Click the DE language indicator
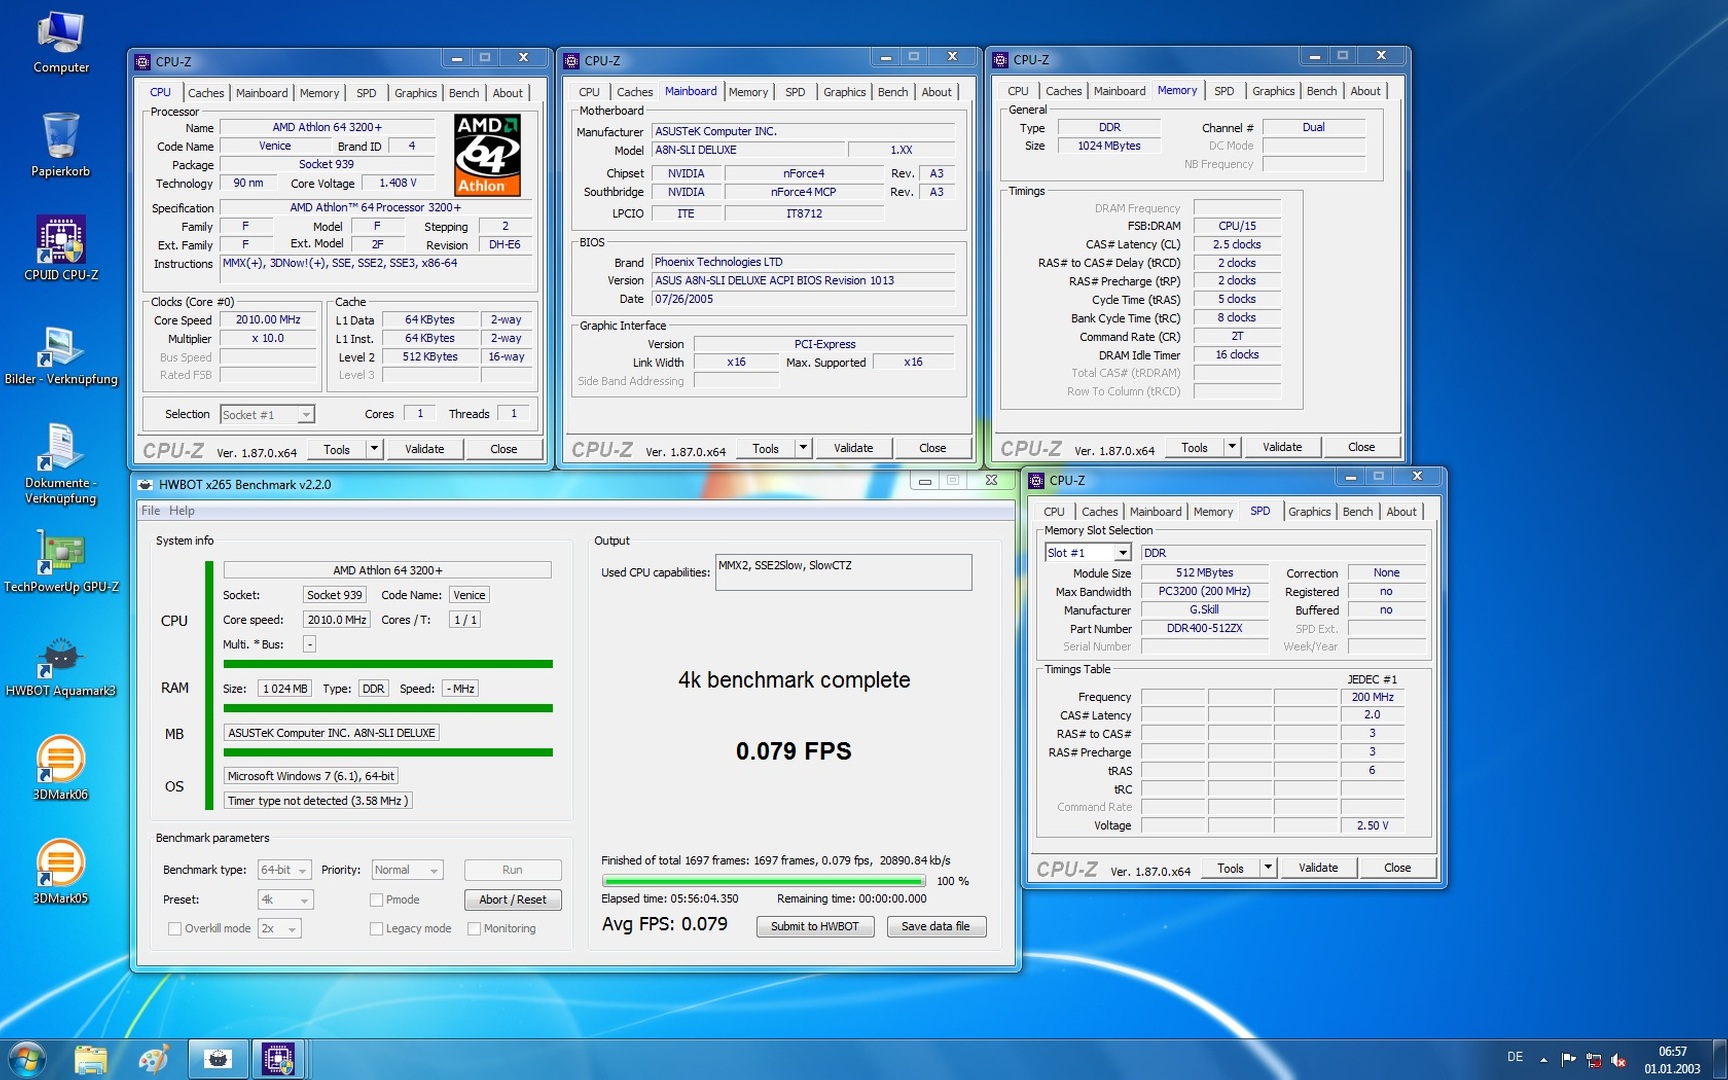The width and height of the screenshot is (1728, 1080). tap(1515, 1057)
